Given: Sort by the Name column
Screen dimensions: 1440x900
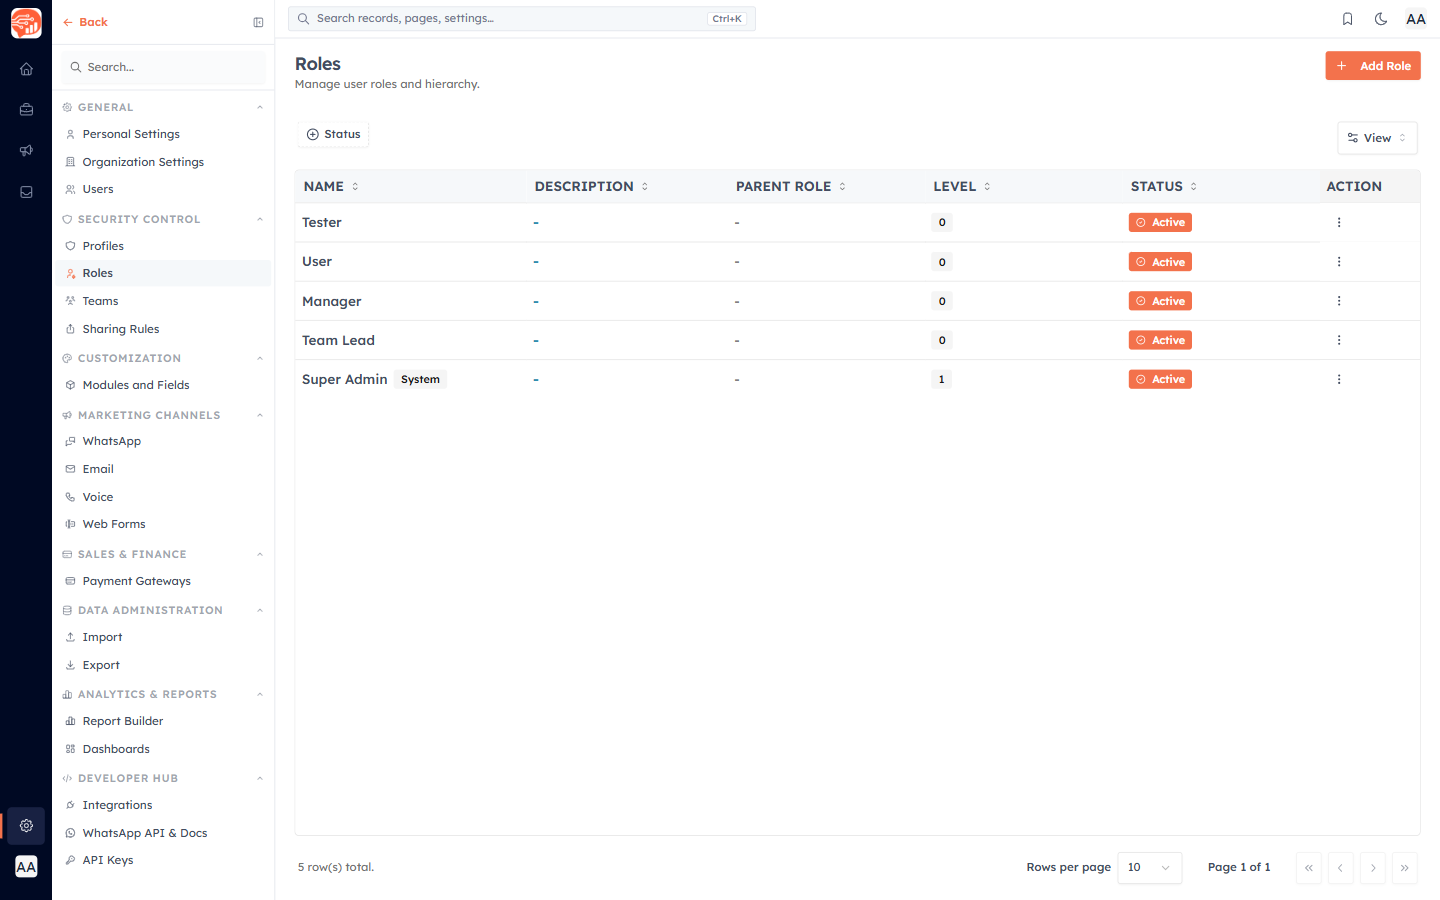Looking at the screenshot, I should click(x=331, y=187).
